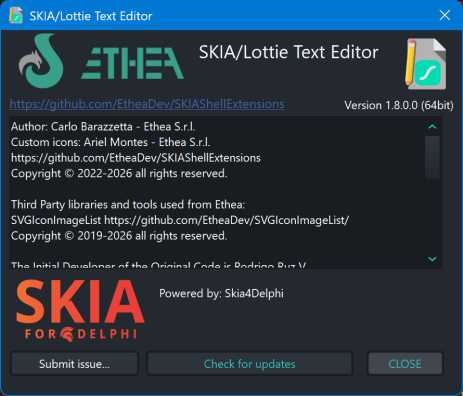Click the credits scrollbar thumb

tap(432, 157)
